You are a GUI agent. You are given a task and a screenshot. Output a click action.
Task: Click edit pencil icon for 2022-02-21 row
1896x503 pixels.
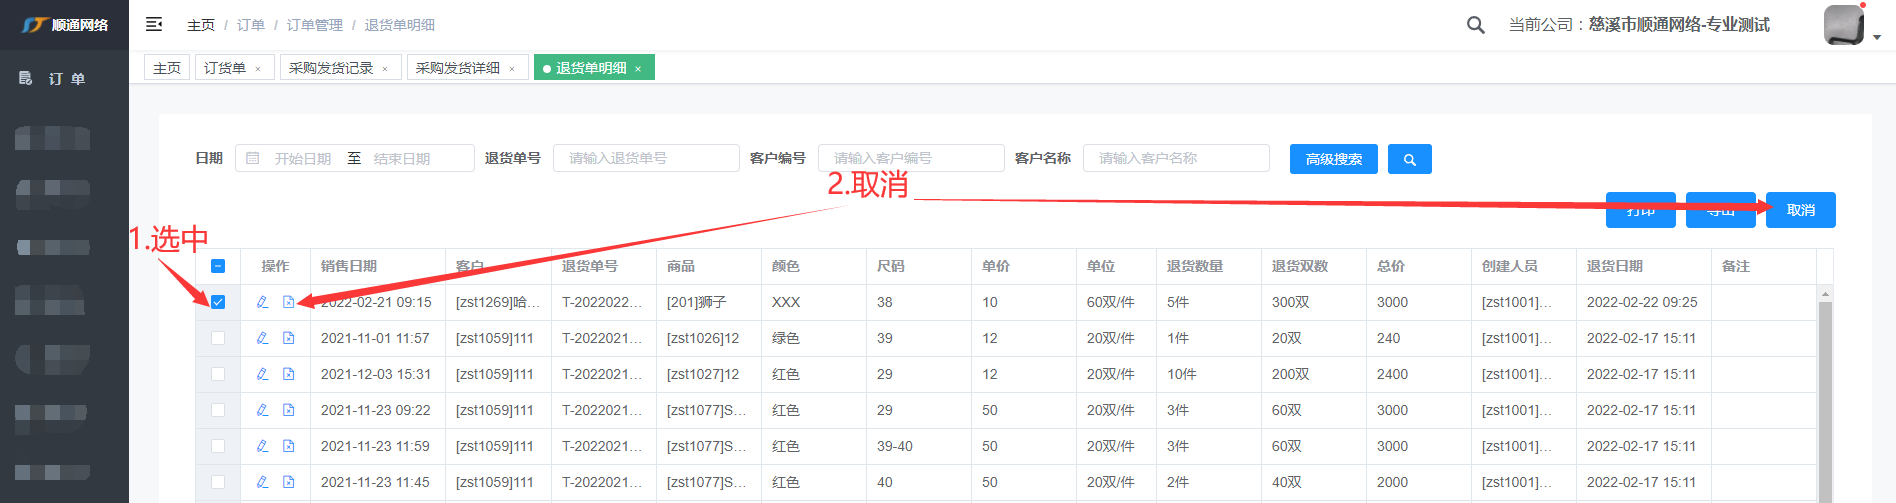tap(262, 302)
